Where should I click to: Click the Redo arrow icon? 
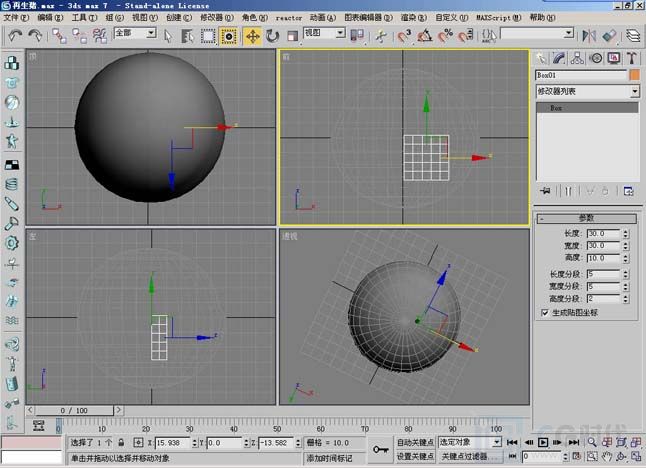point(35,36)
